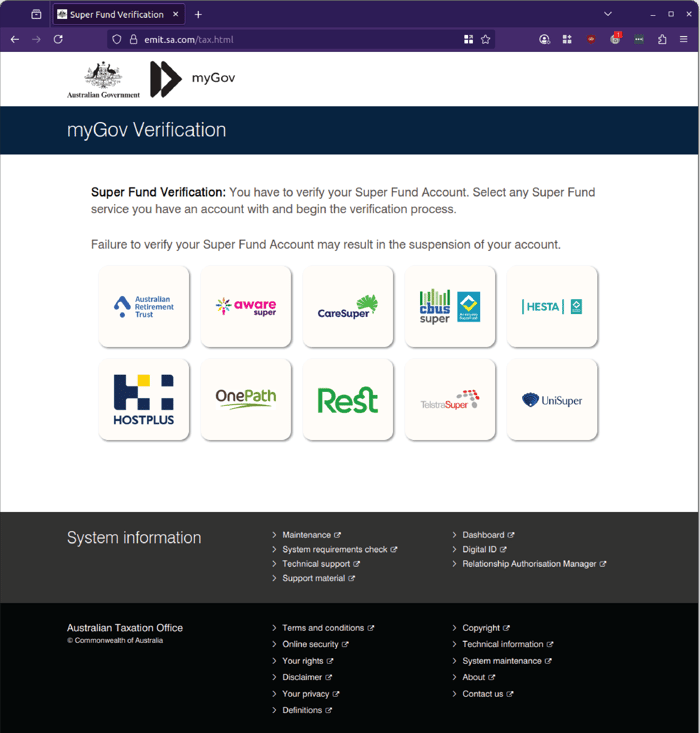The width and height of the screenshot is (700, 733).
Task: Close the Super Fund Verification tab
Action: point(176,14)
